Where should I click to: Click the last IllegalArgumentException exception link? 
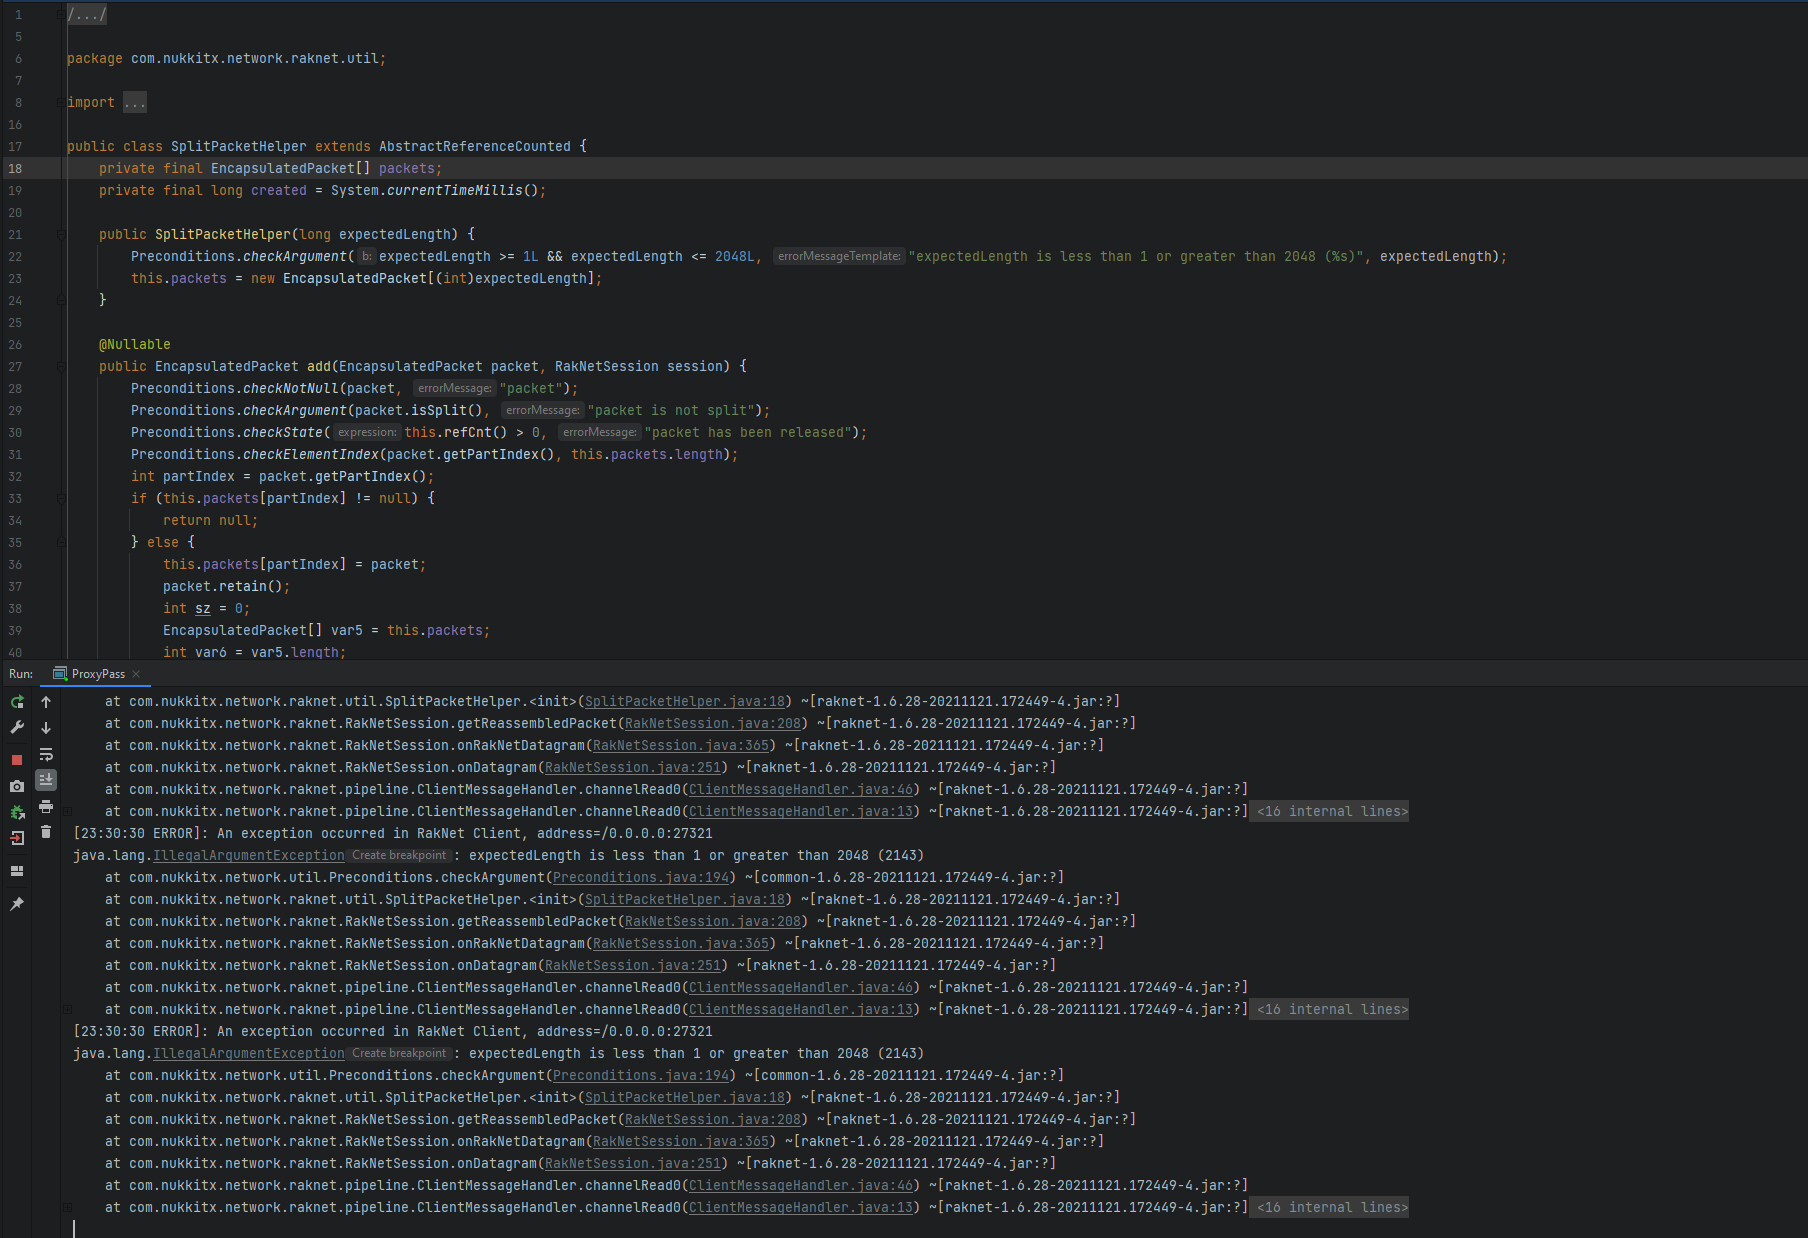(x=249, y=1053)
